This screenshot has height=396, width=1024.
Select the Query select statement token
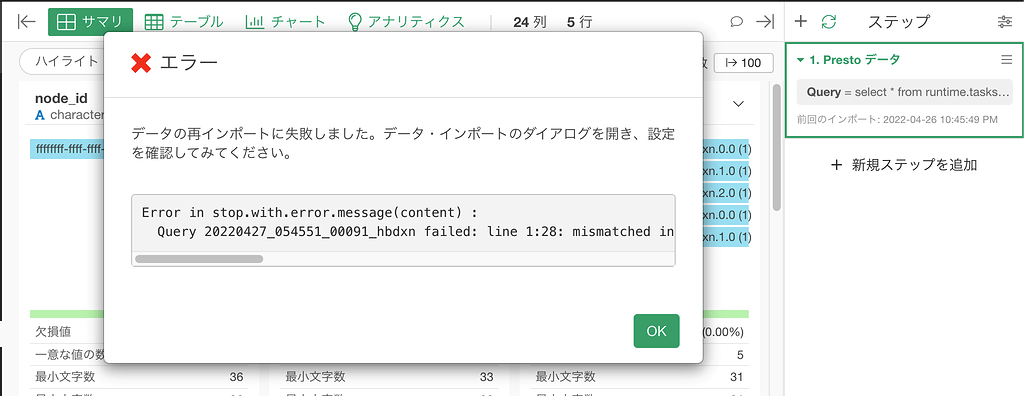[x=904, y=92]
